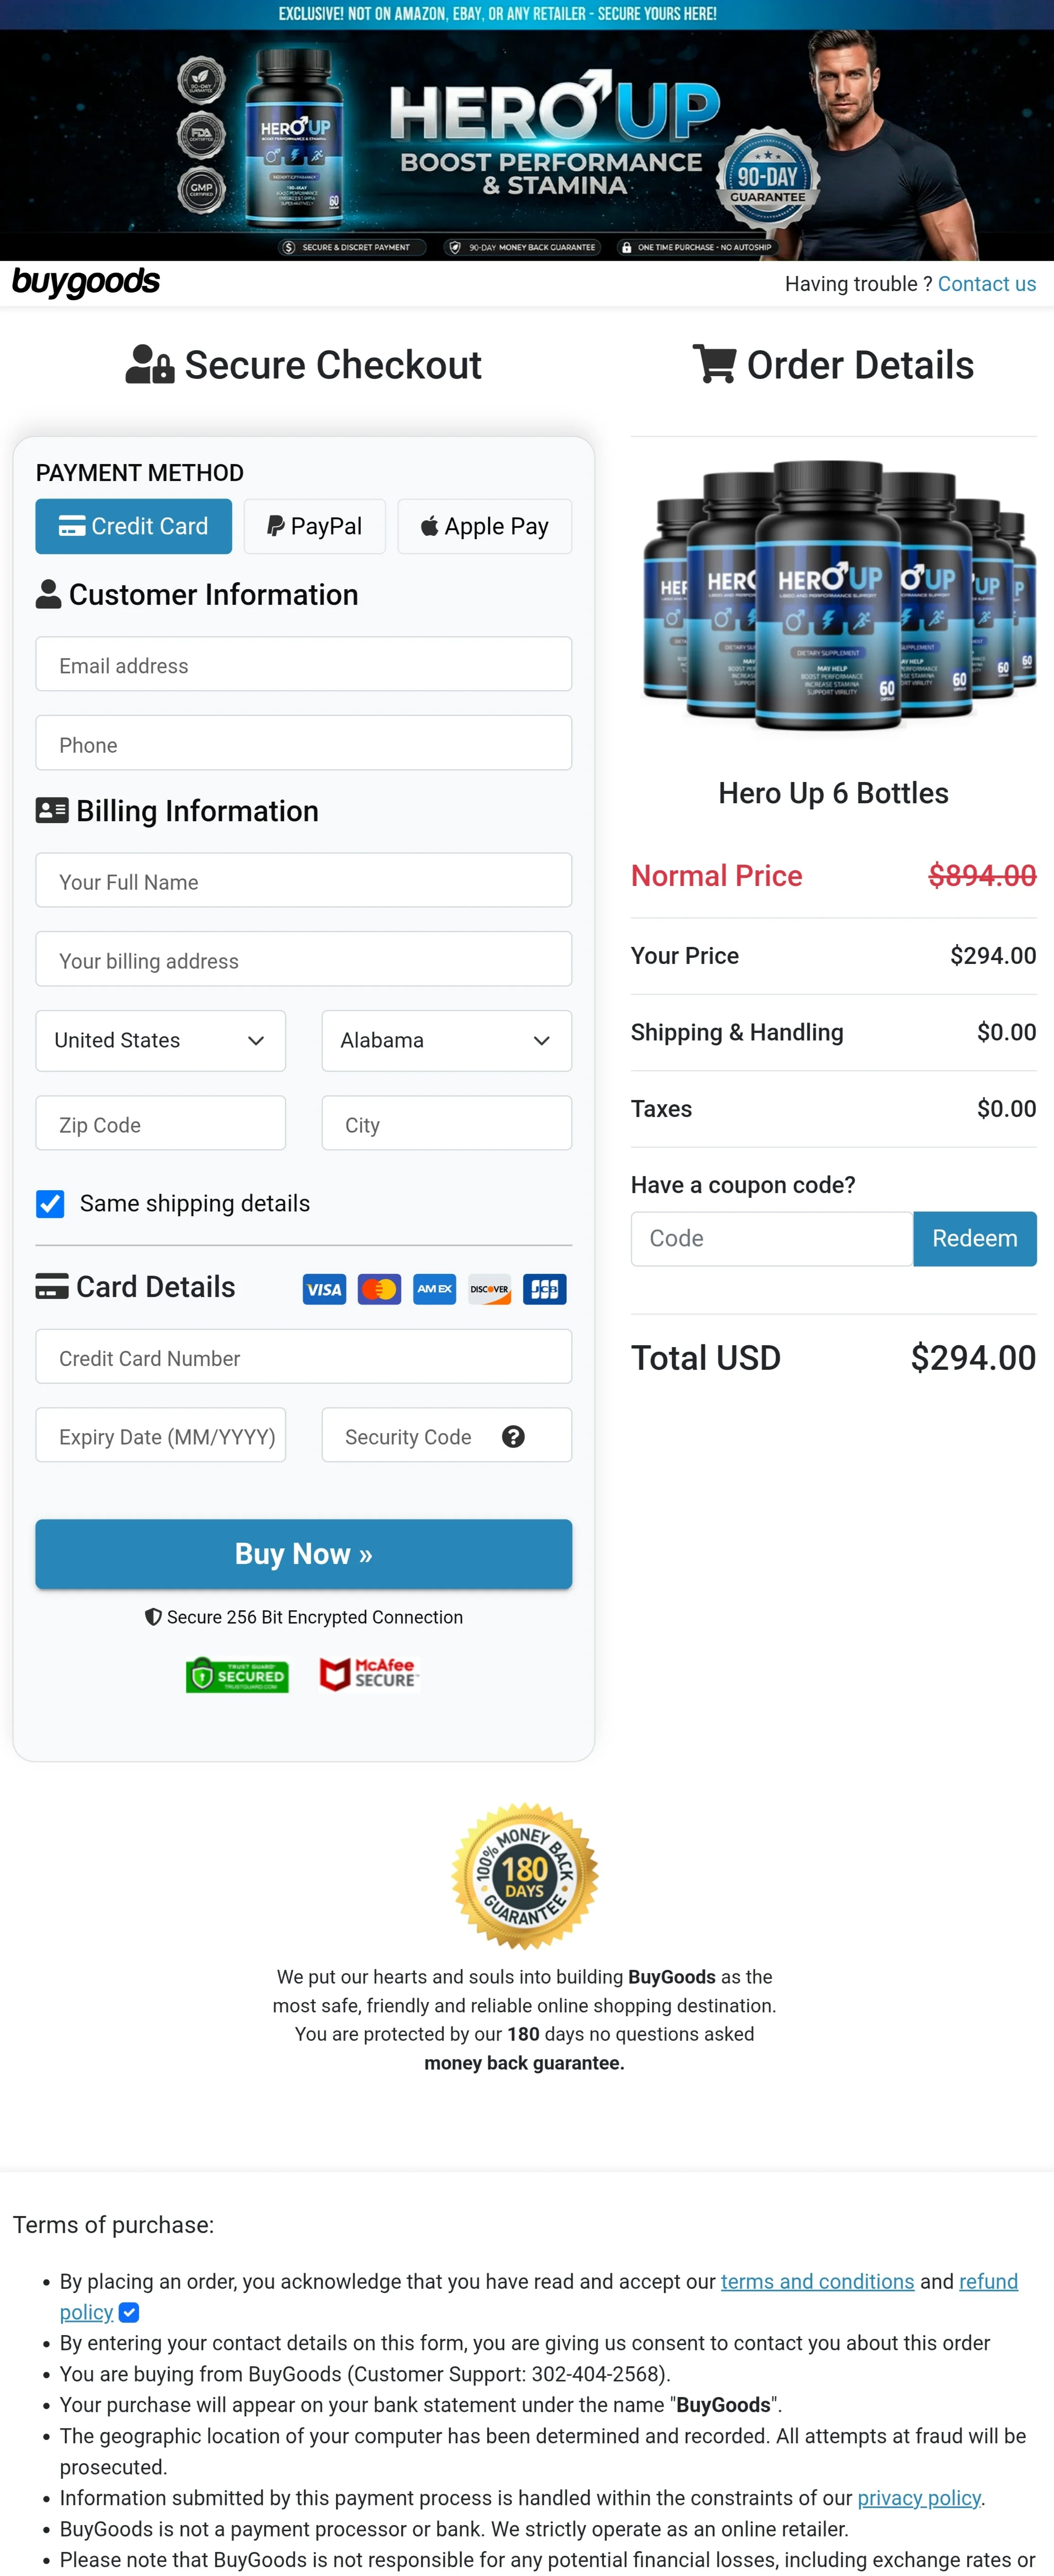Click the Security Code help question-mark icon
Image resolution: width=1054 pixels, height=2576 pixels.
tap(513, 1436)
